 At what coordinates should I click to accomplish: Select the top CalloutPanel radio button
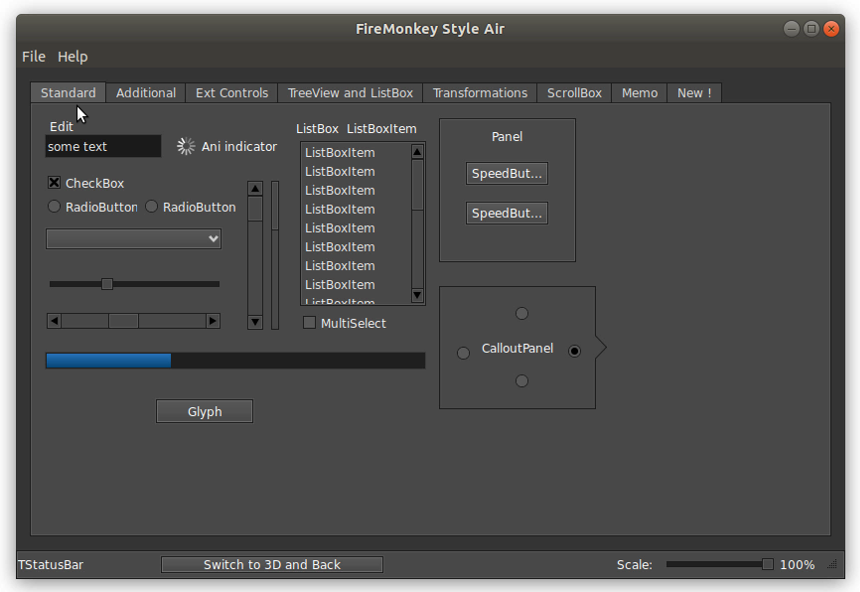coord(522,313)
